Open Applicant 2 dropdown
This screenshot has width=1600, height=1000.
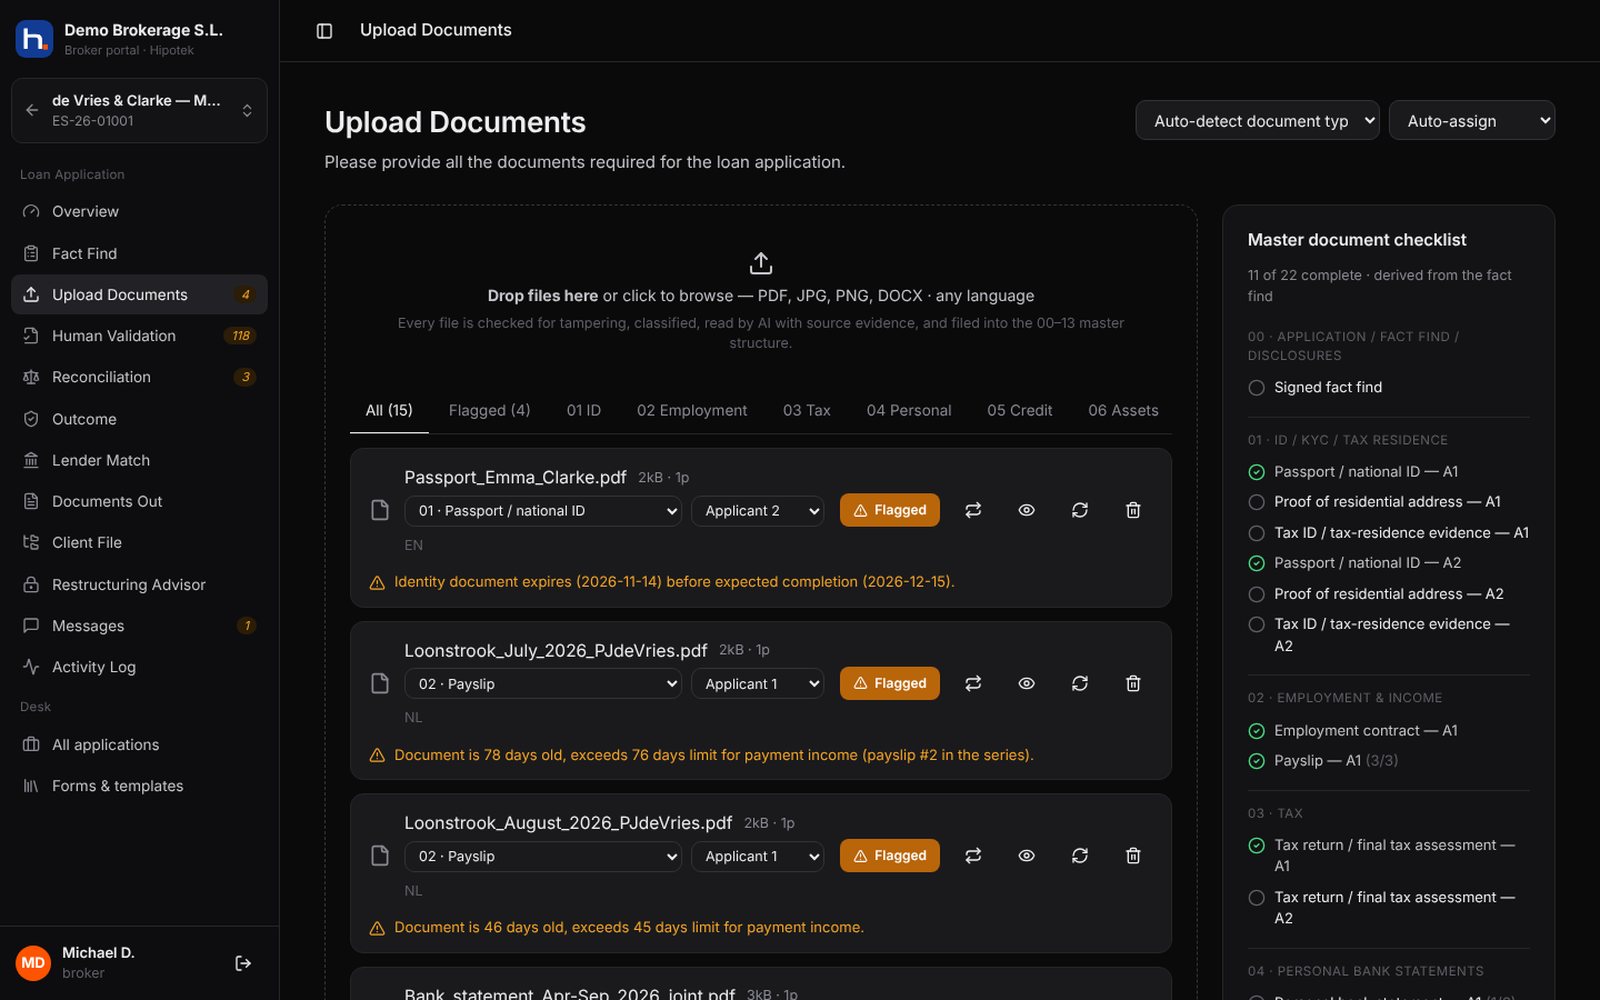pyautogui.click(x=758, y=511)
